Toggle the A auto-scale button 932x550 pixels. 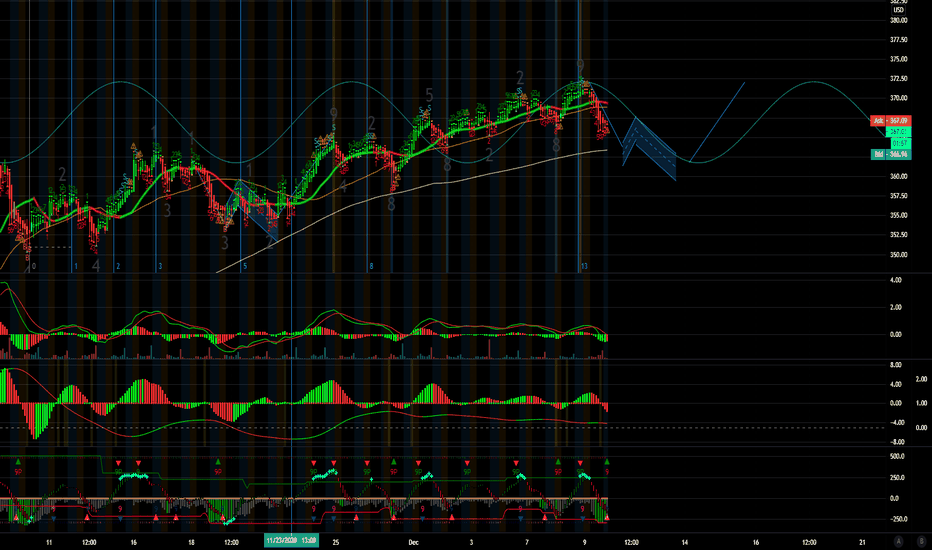tap(899, 541)
